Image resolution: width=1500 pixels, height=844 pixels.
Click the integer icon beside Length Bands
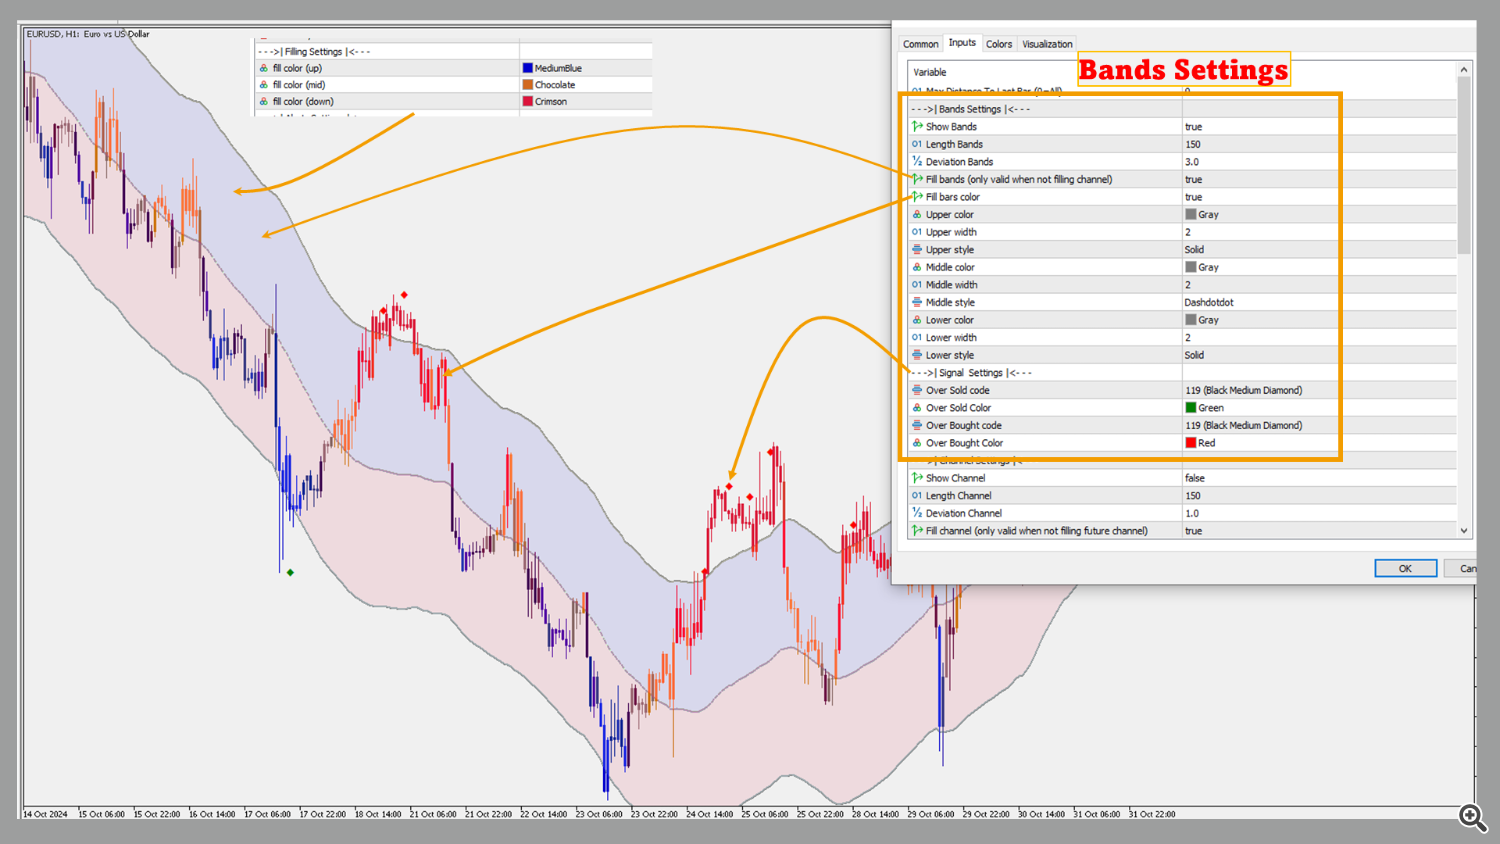[x=917, y=144]
